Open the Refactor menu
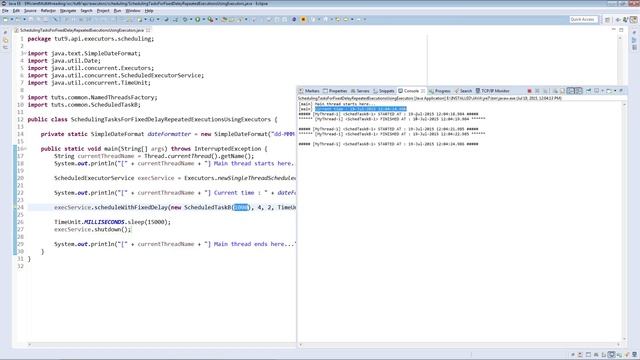 [48, 11]
